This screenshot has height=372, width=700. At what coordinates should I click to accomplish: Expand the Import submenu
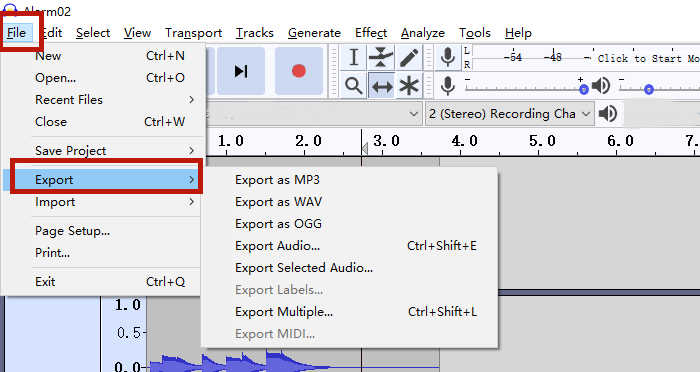click(102, 202)
